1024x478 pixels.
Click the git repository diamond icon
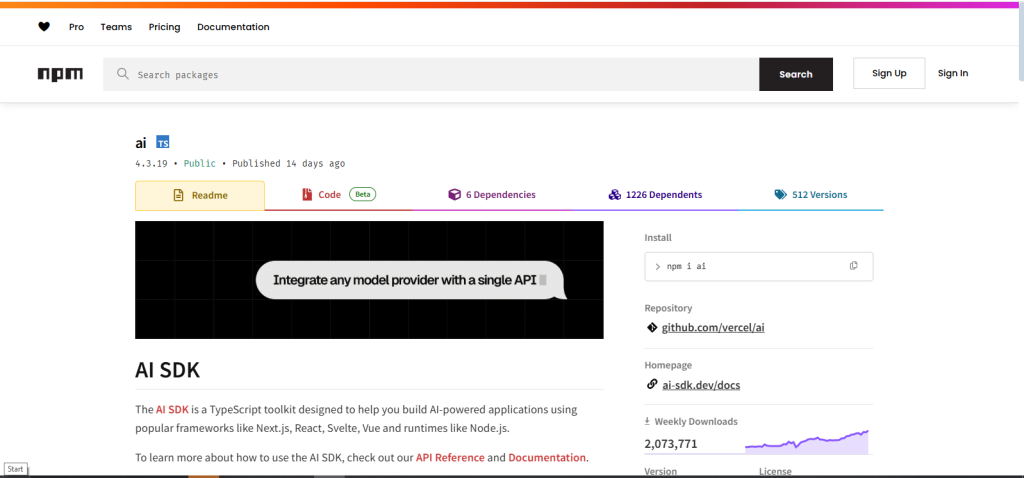click(x=651, y=327)
